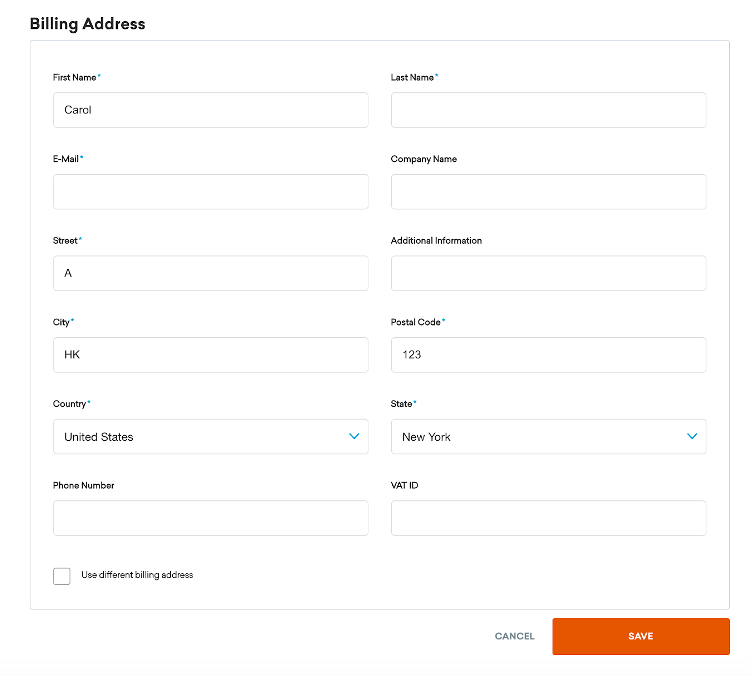Viewport: 751px width, 676px height.
Task: Click the Postal Code field showing 123
Action: coord(548,355)
